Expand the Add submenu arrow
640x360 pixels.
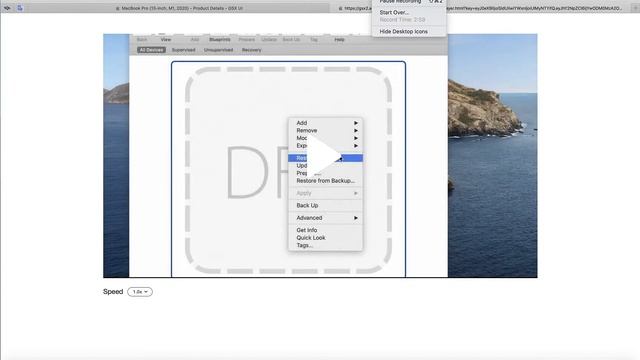click(356, 123)
